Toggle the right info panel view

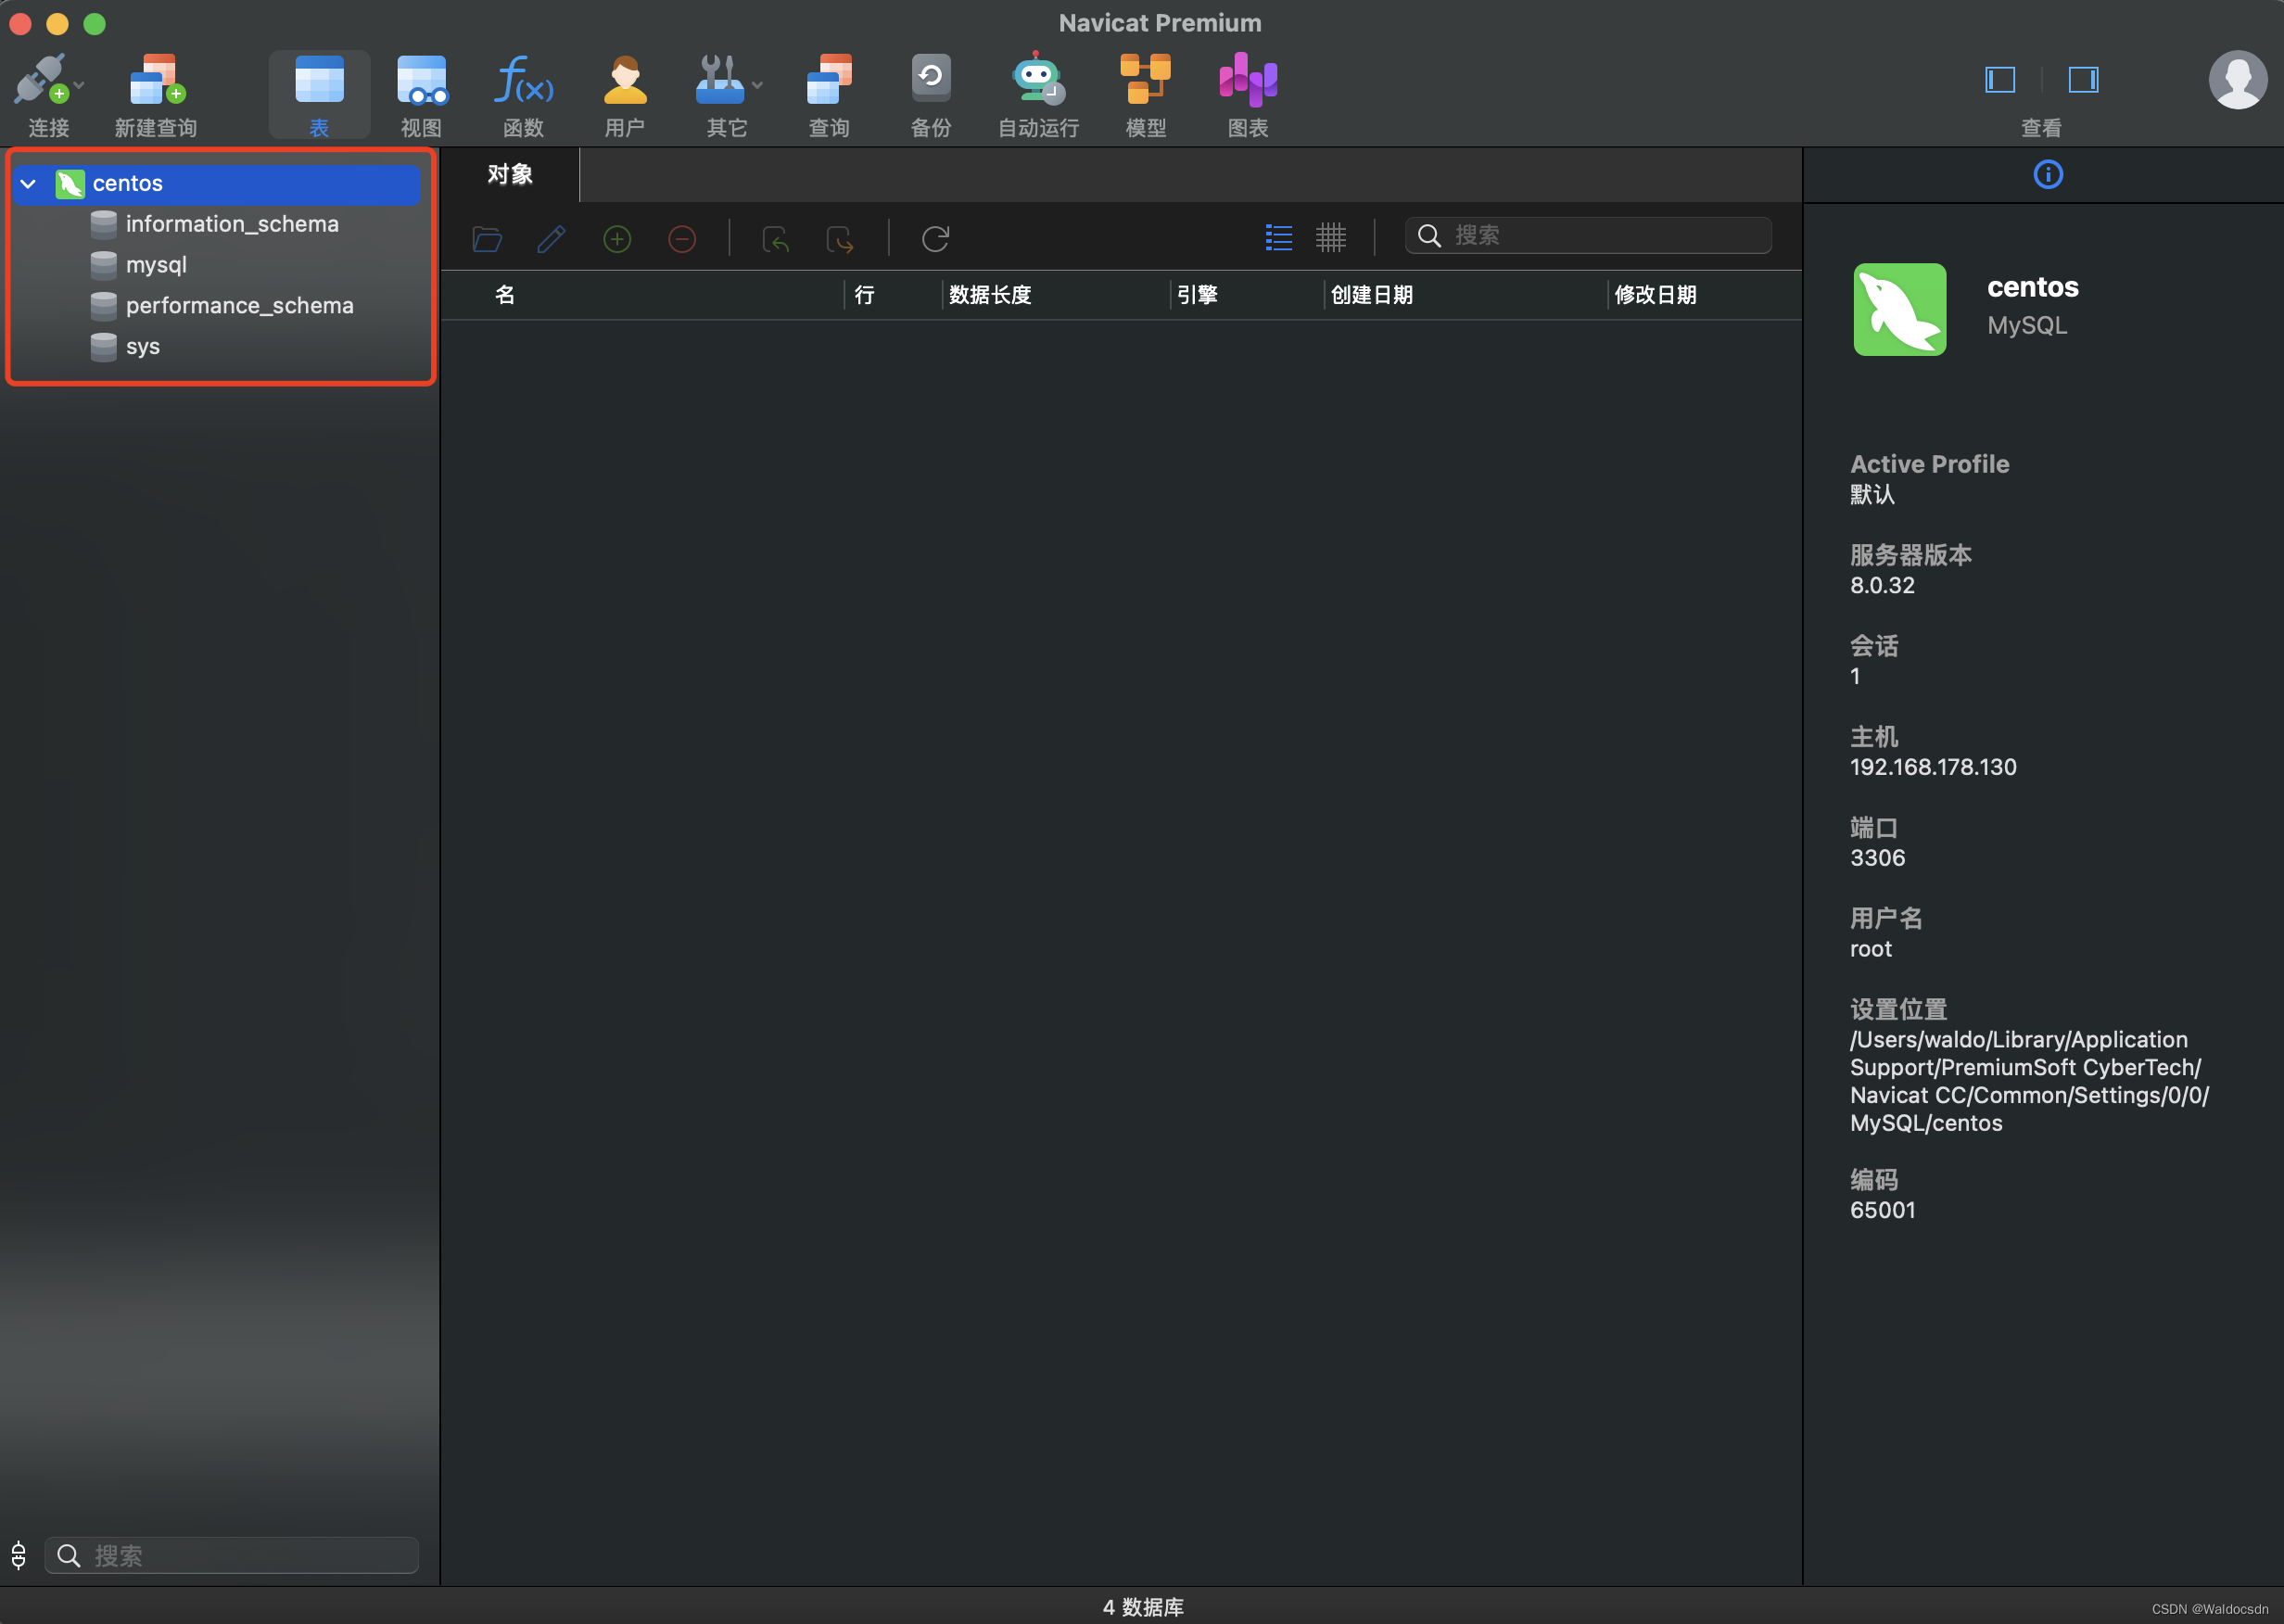point(2083,80)
